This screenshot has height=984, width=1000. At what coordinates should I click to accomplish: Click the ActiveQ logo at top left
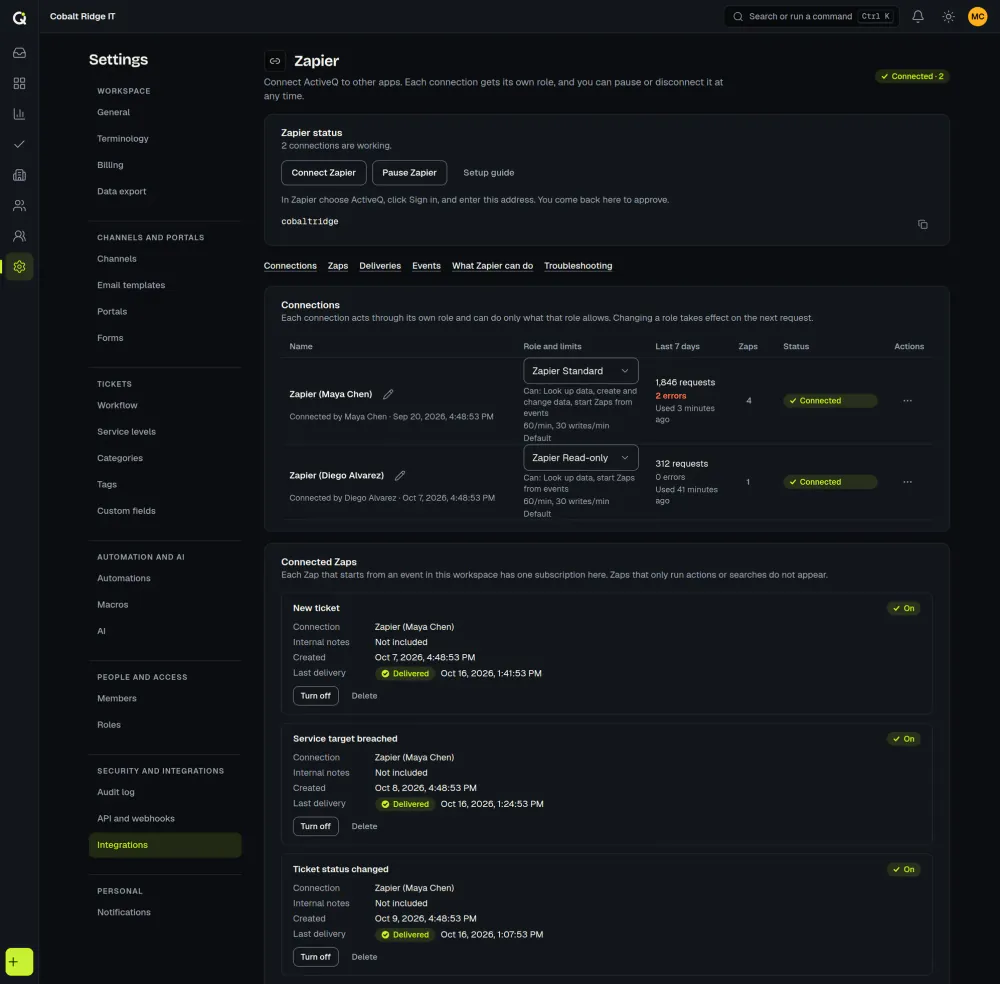tap(20, 18)
